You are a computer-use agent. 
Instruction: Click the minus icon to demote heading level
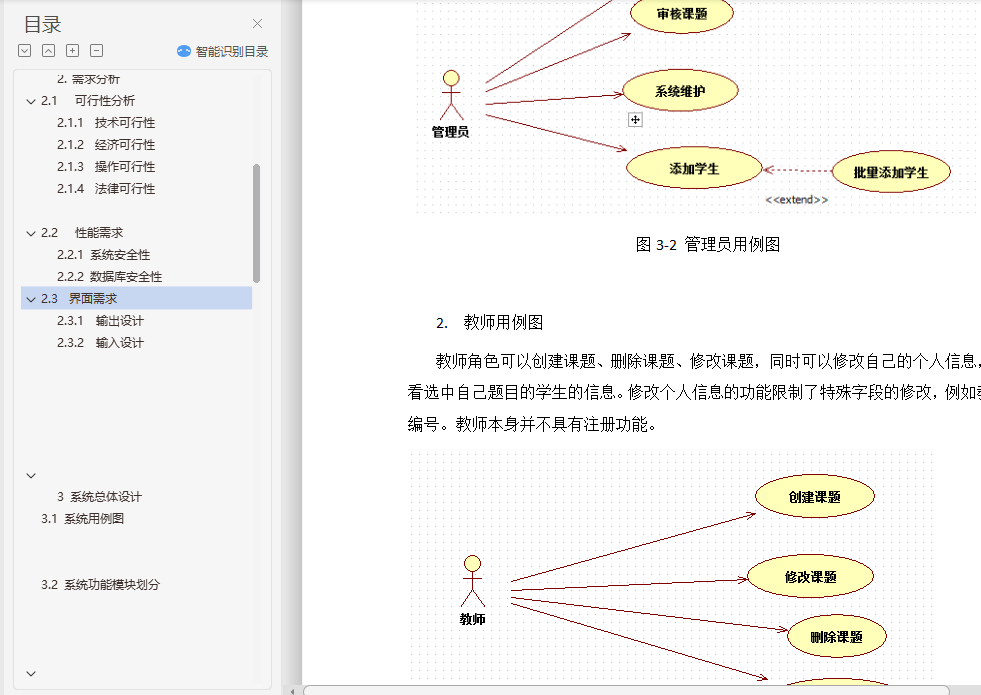[96, 51]
